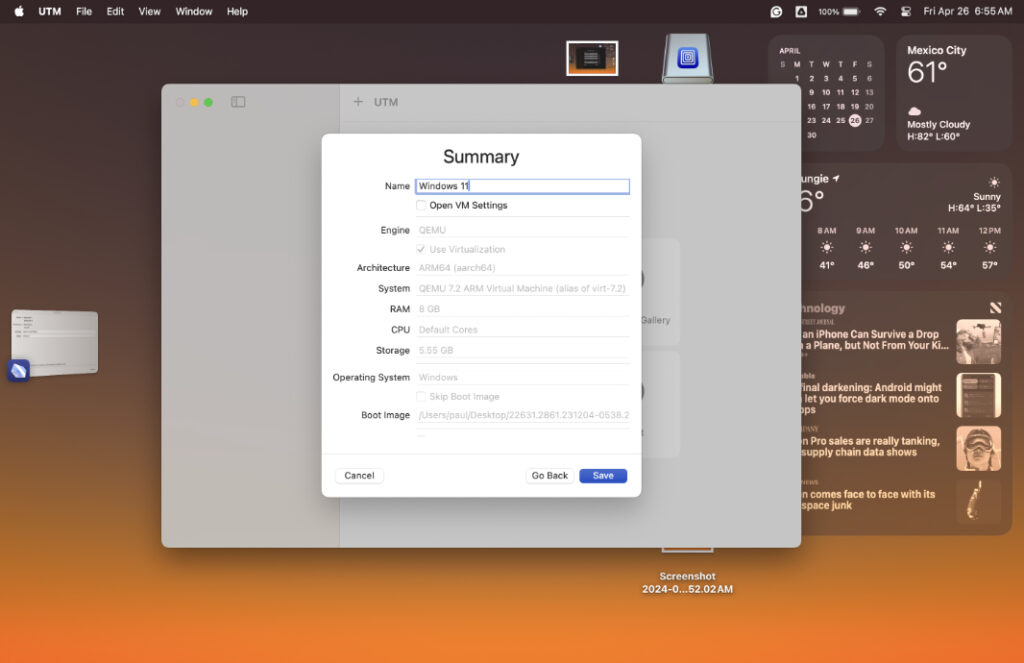Click the Name field showing Windows 11
The image size is (1024, 663).
[x=522, y=186]
